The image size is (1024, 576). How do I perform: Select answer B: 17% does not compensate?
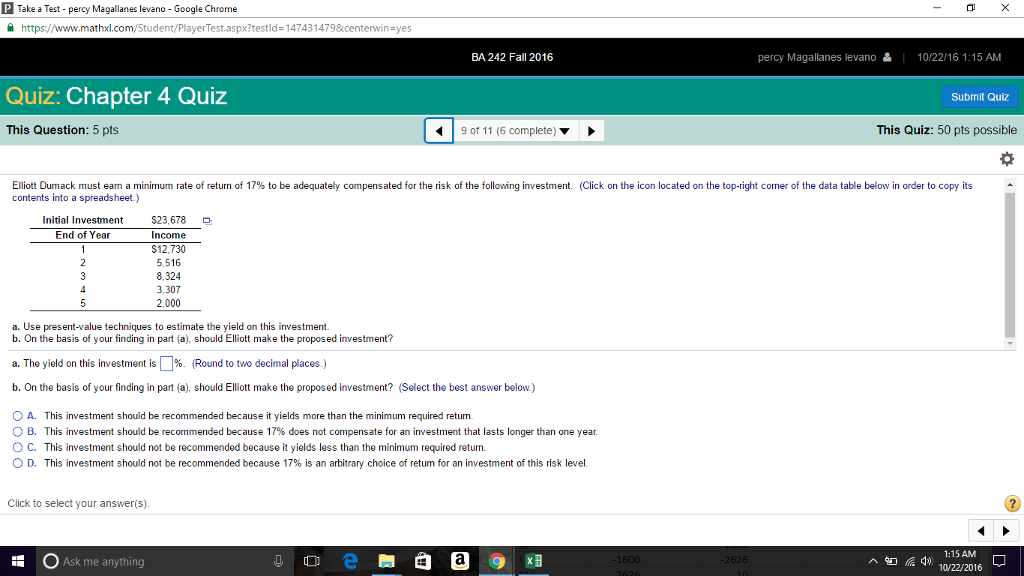click(x=18, y=432)
